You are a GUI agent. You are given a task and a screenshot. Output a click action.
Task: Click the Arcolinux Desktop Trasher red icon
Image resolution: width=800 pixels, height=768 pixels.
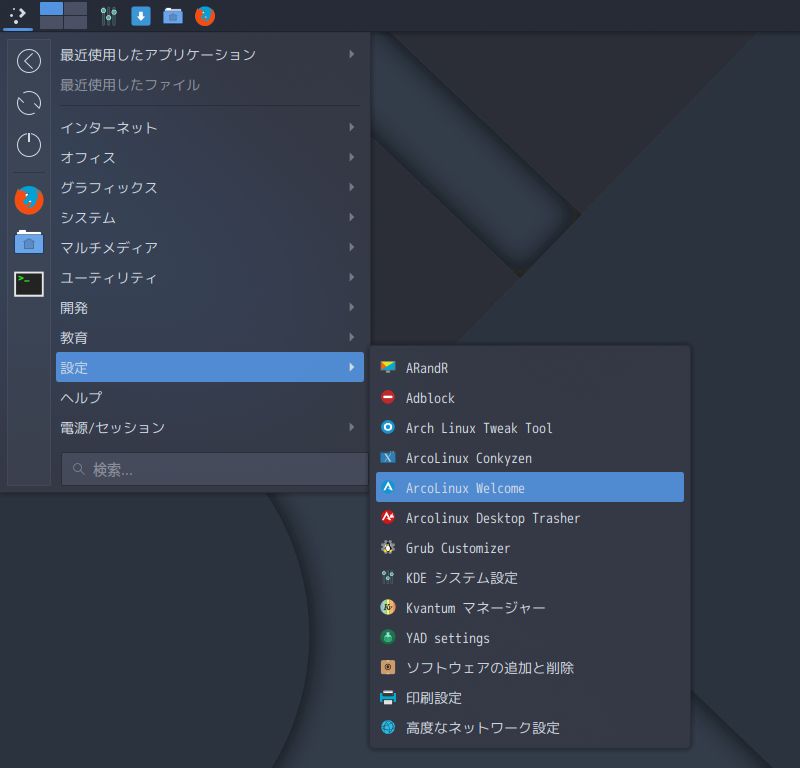(388, 517)
